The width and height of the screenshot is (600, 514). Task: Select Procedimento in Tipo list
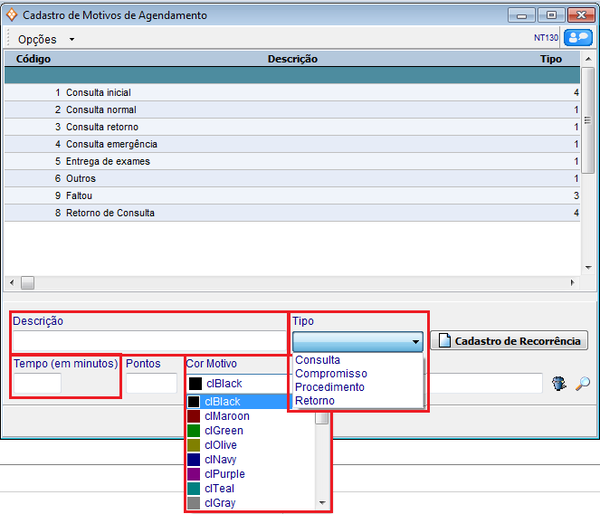330,387
